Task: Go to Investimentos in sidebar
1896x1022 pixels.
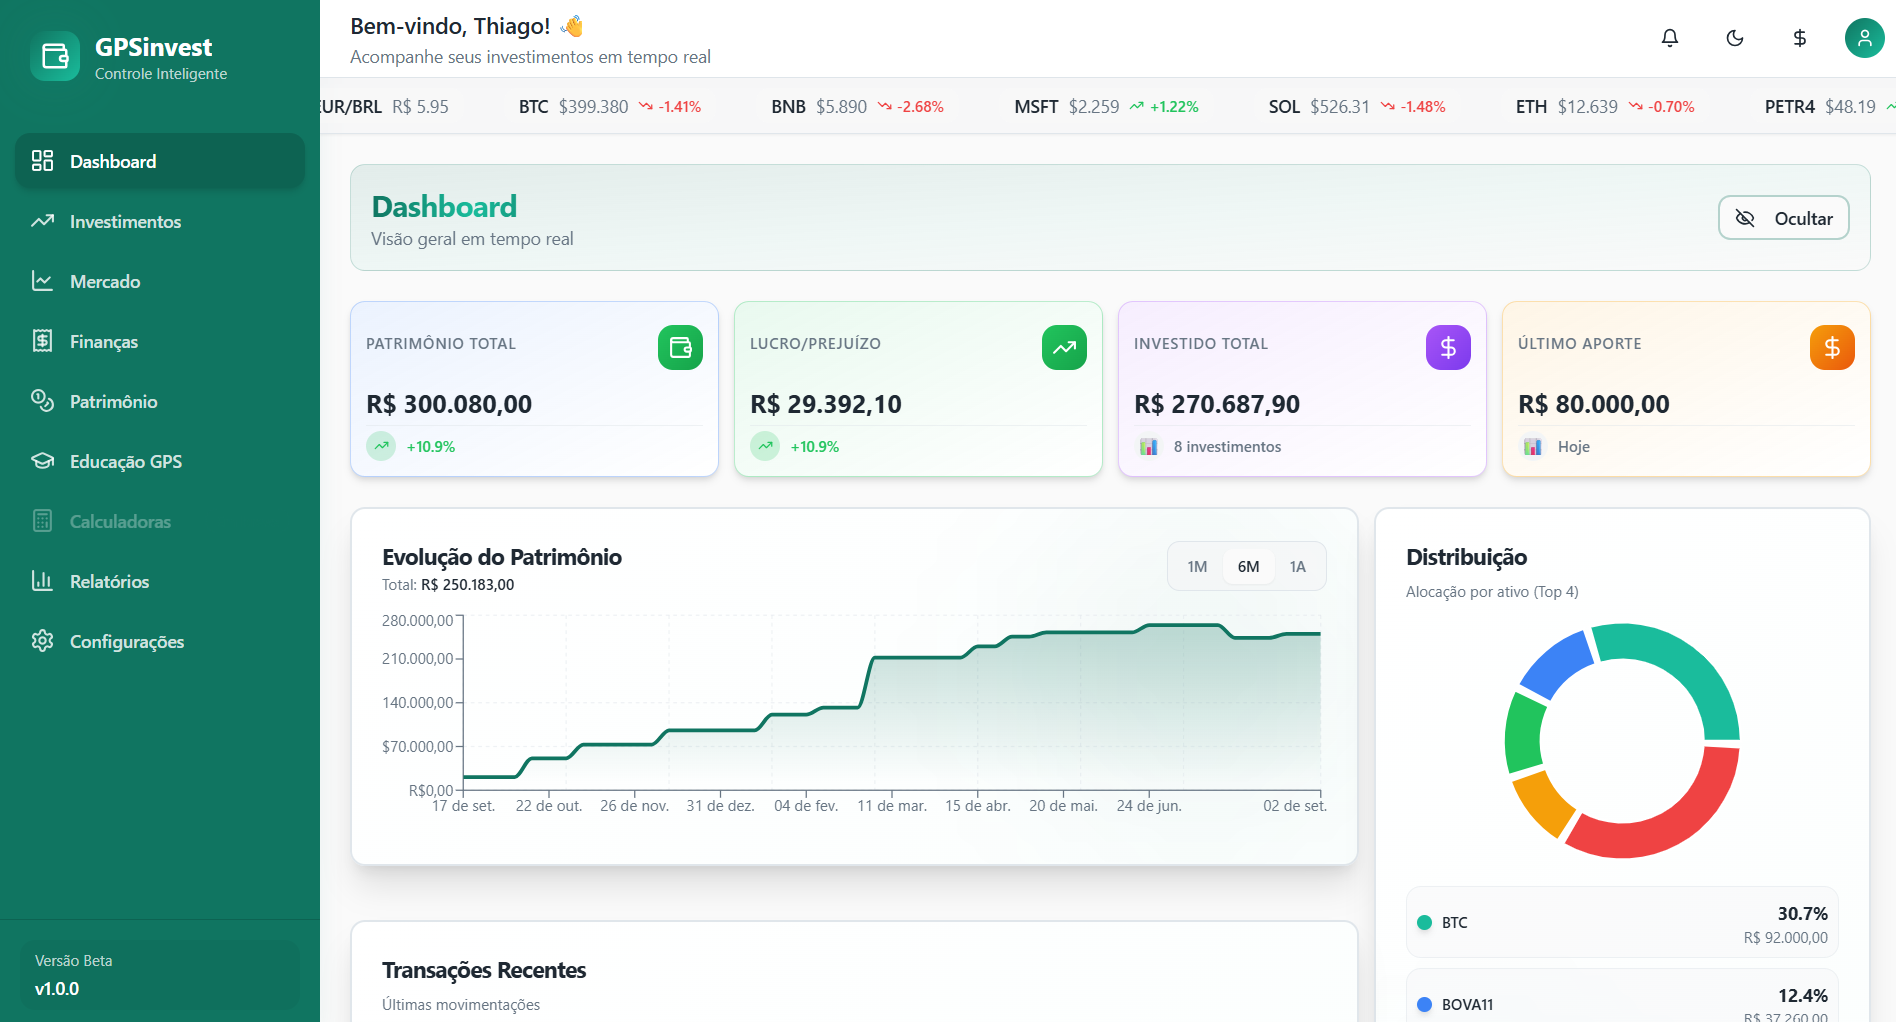Action: pos(160,221)
